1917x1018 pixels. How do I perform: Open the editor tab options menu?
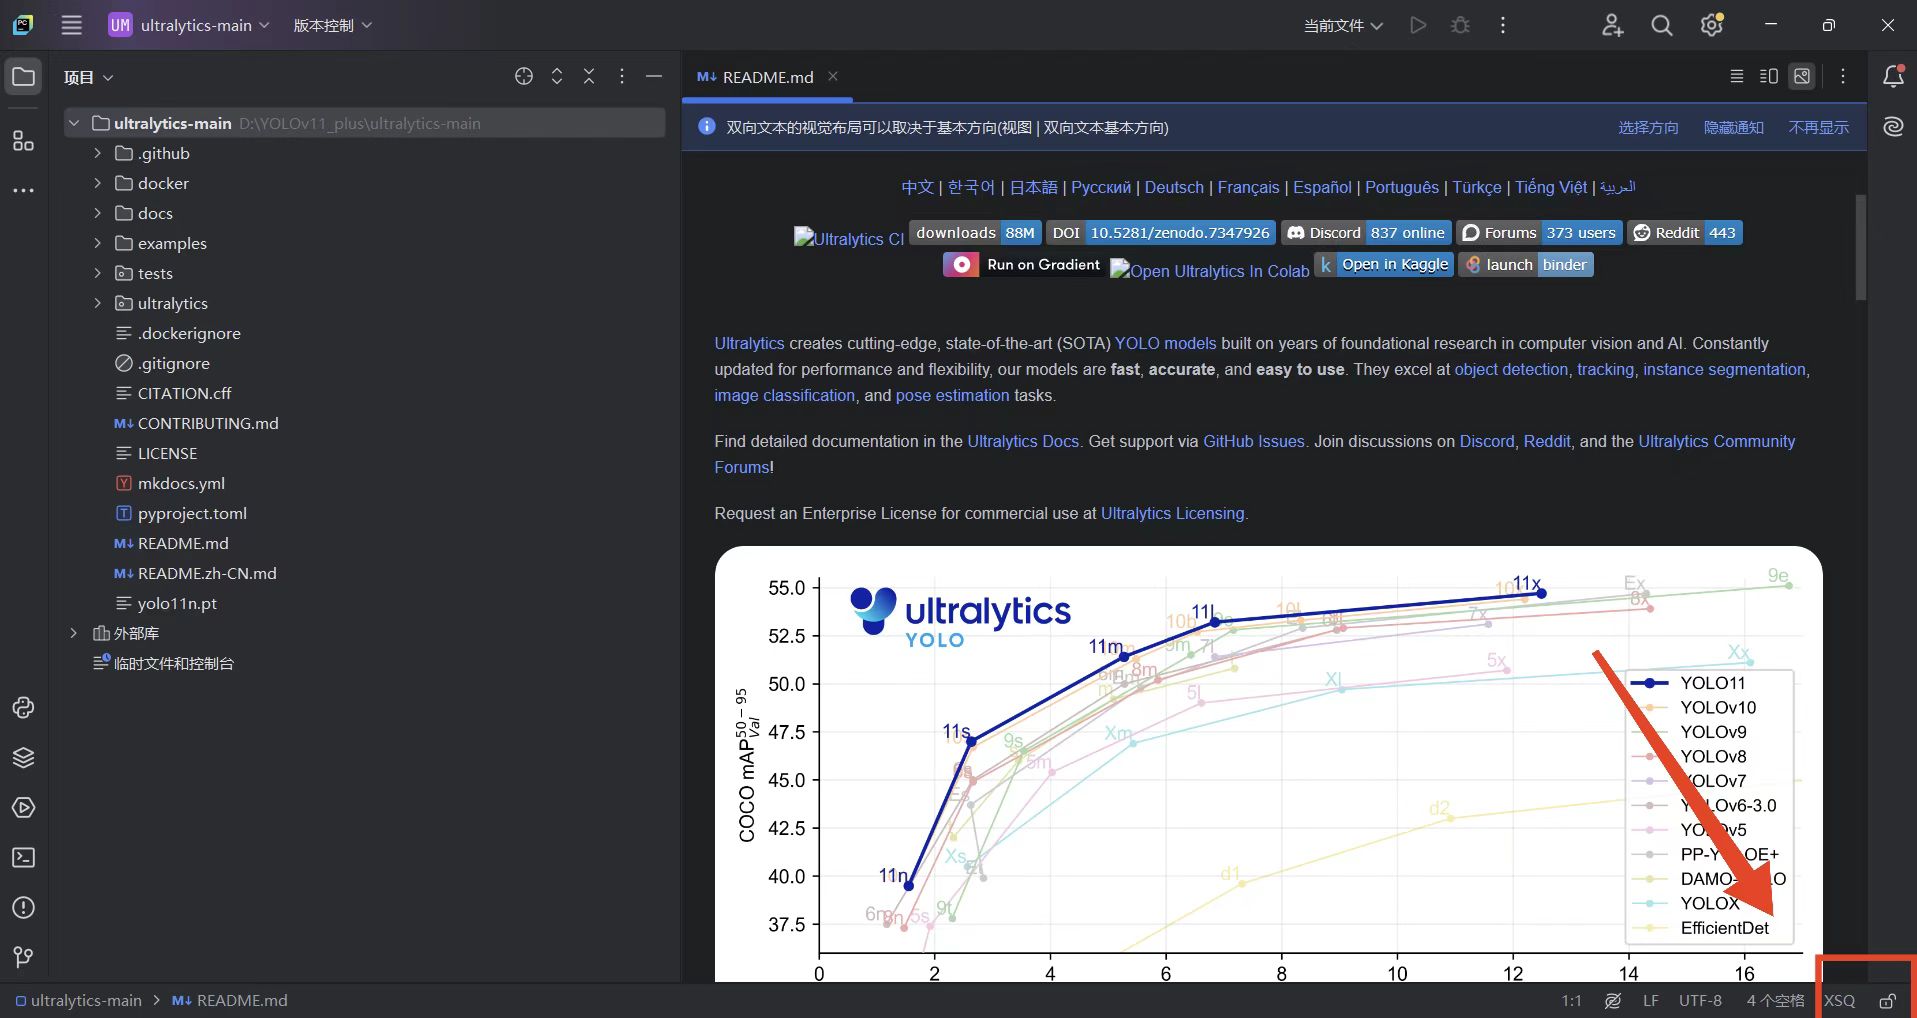click(1843, 77)
